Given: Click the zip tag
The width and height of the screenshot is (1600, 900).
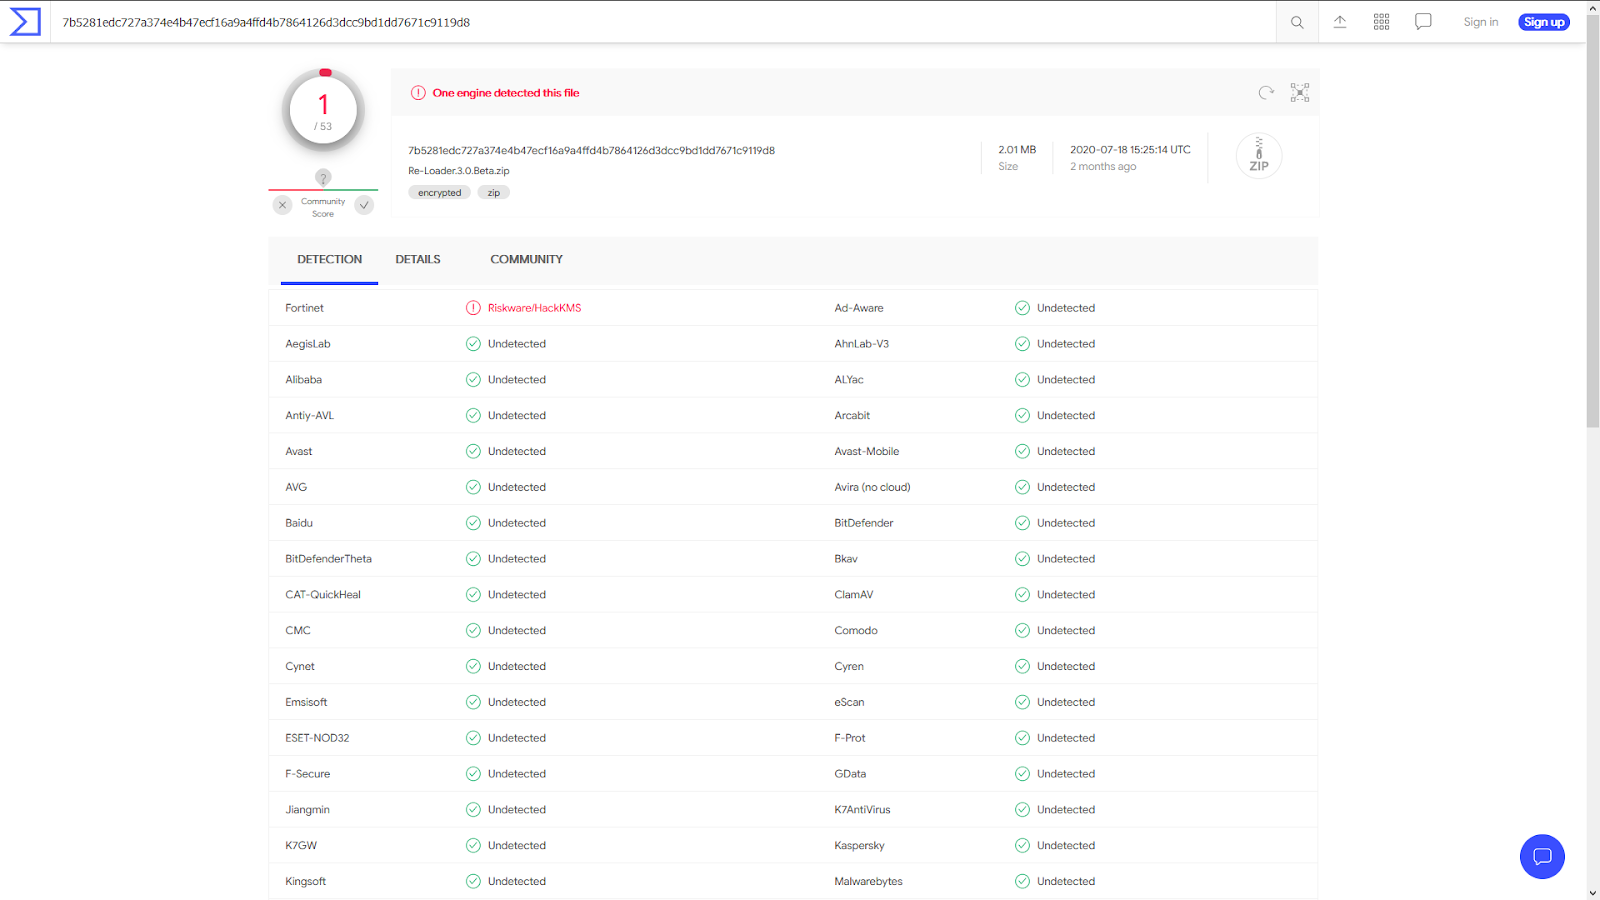Looking at the screenshot, I should (493, 193).
